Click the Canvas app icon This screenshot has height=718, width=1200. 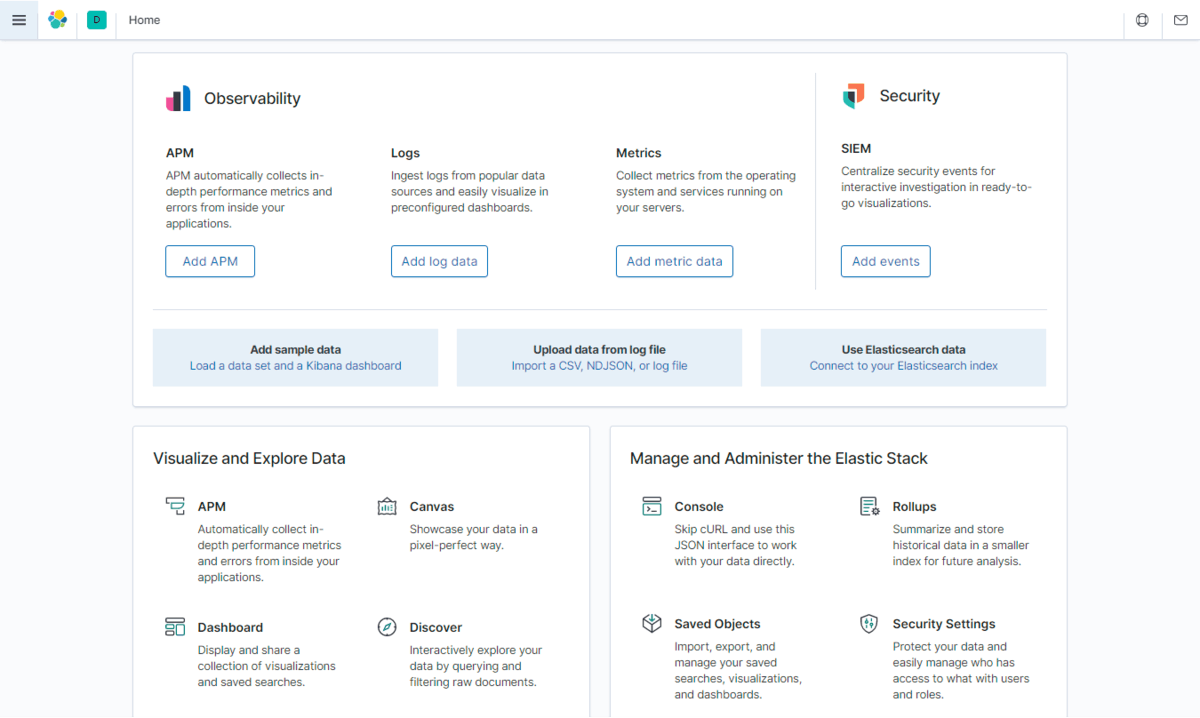tap(387, 507)
